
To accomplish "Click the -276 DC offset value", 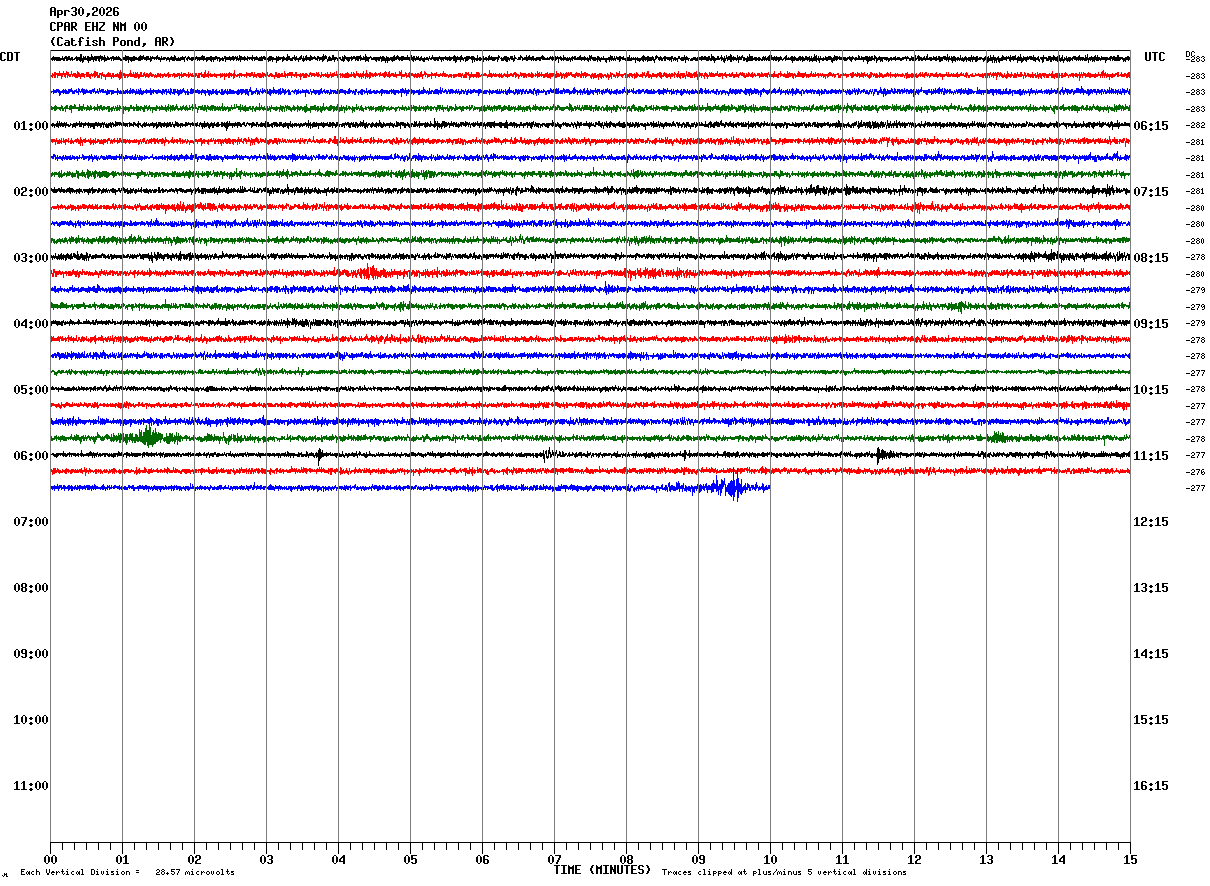I will (x=1195, y=471).
